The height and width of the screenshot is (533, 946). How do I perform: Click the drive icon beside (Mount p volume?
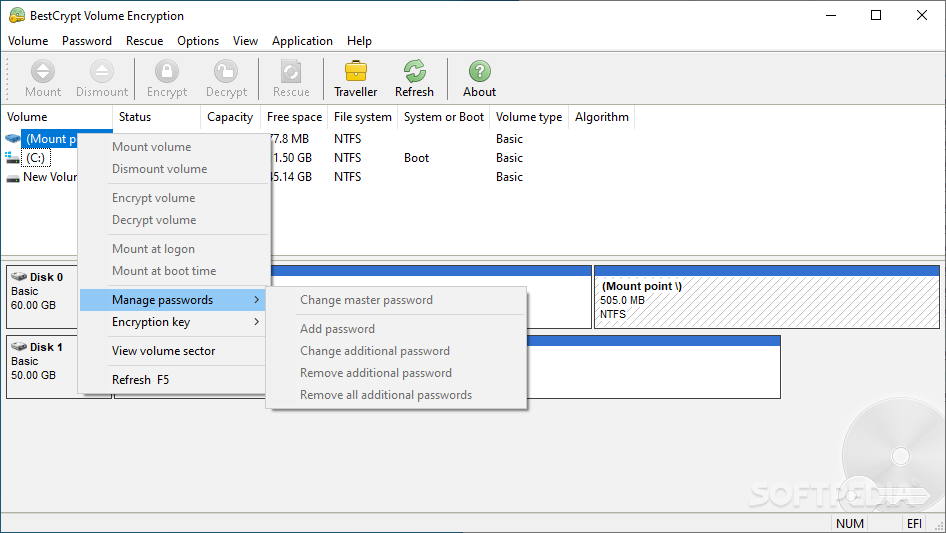[x=13, y=139]
